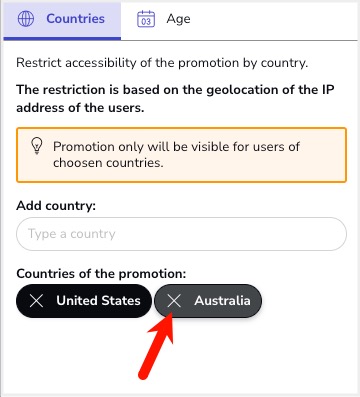Switch to the Countries tab label
Image resolution: width=360 pixels, height=397 pixels.
75,19
